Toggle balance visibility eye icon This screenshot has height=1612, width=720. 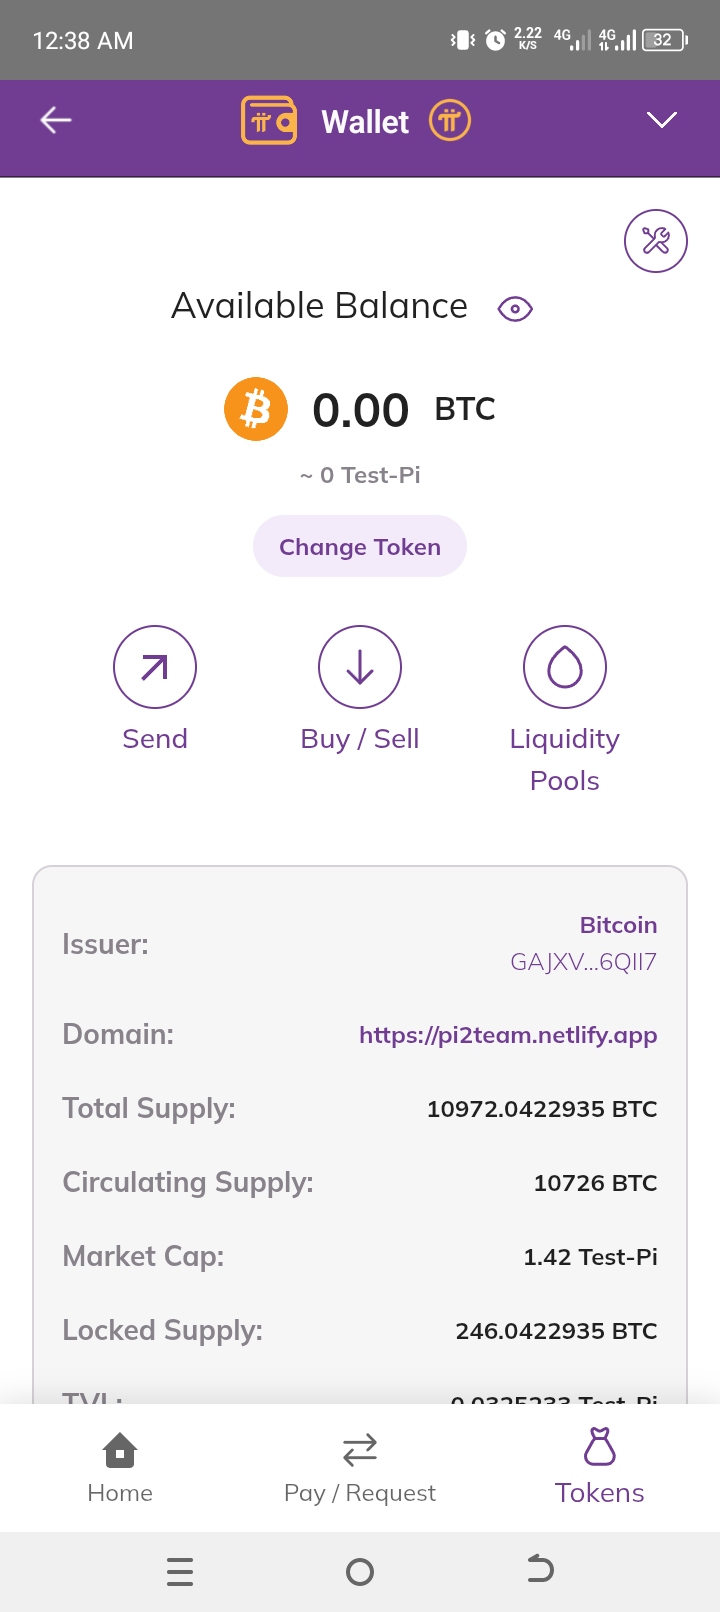click(x=515, y=309)
